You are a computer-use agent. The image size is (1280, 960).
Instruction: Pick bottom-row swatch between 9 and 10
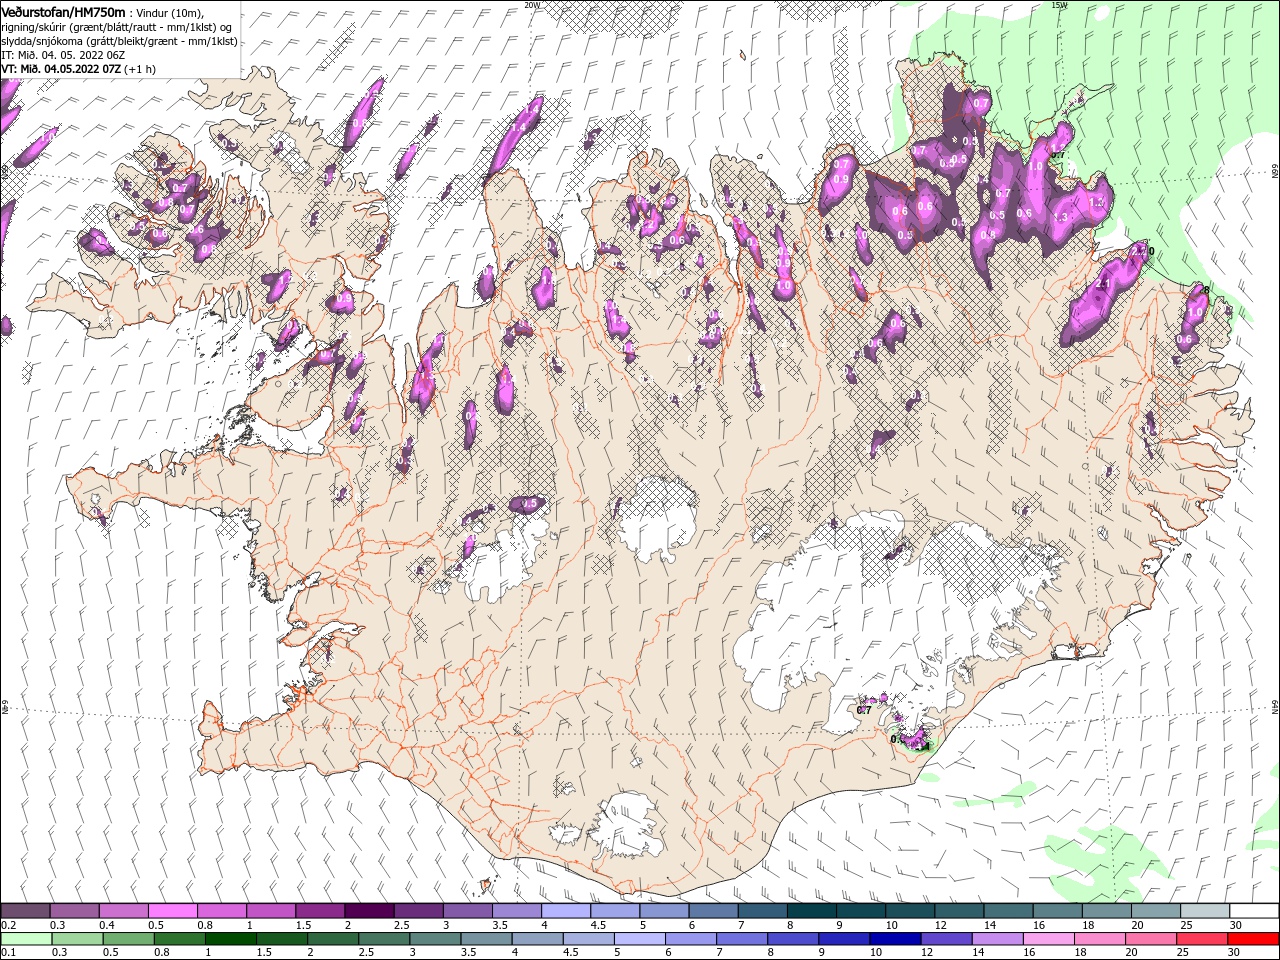[845, 939]
